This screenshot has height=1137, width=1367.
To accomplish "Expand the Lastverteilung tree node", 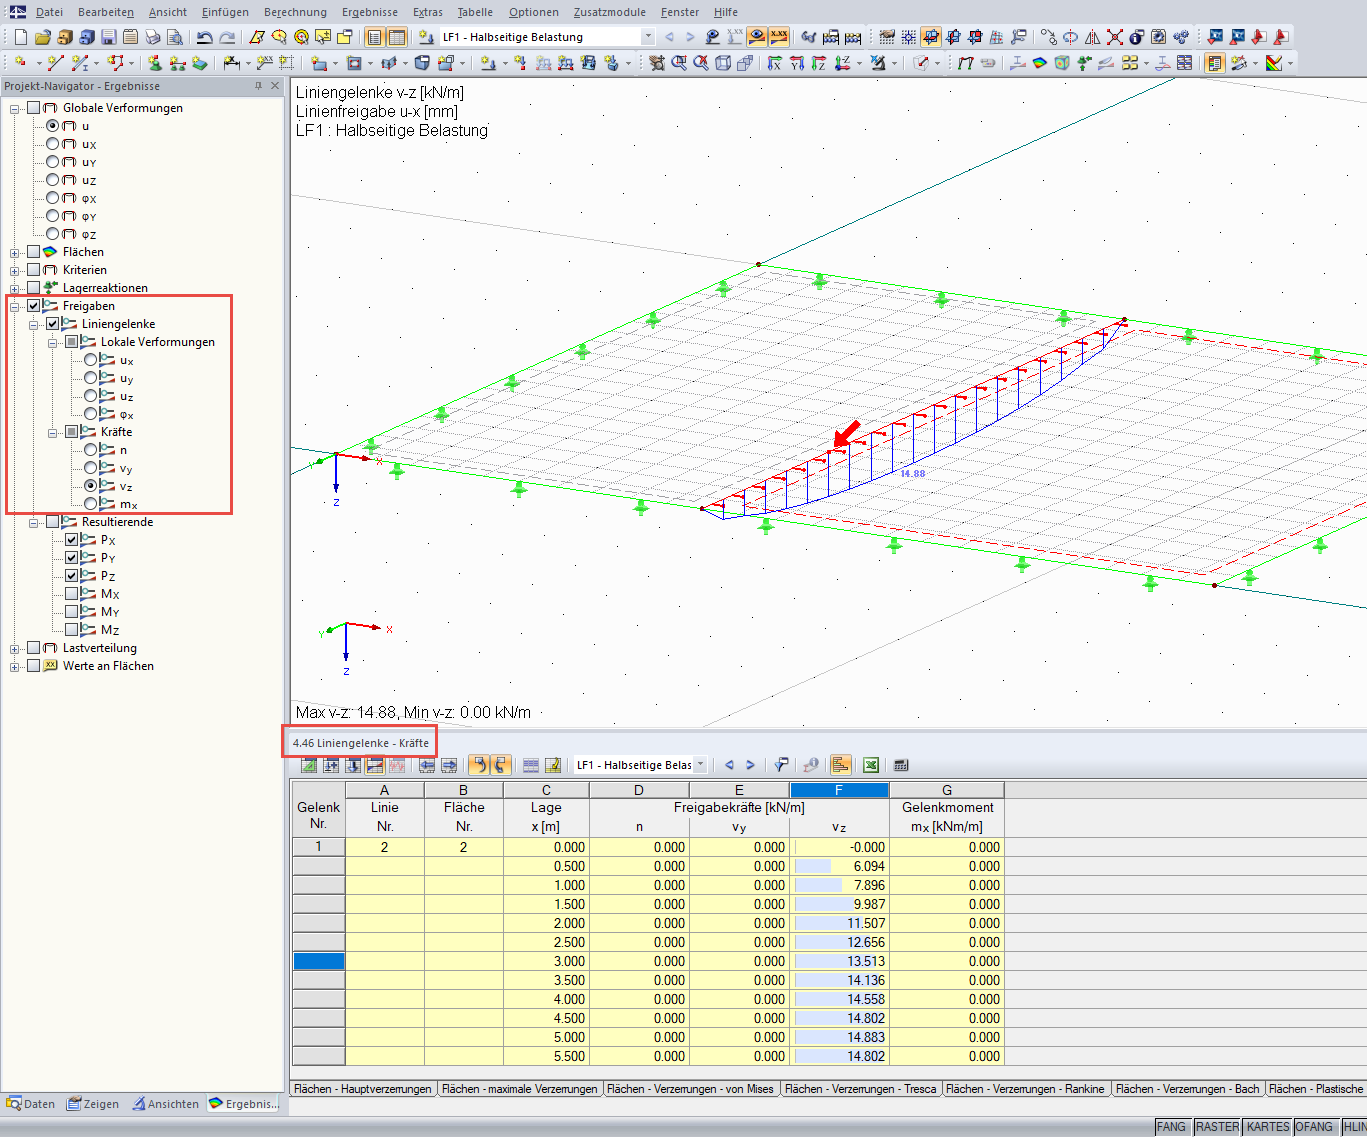I will [15, 648].
